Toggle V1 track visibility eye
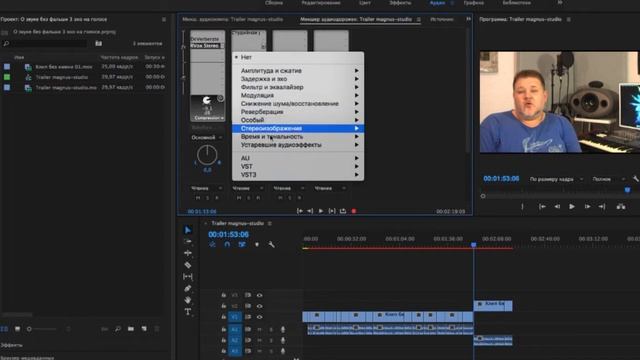Screen dimensions: 640x360 (x=260, y=317)
